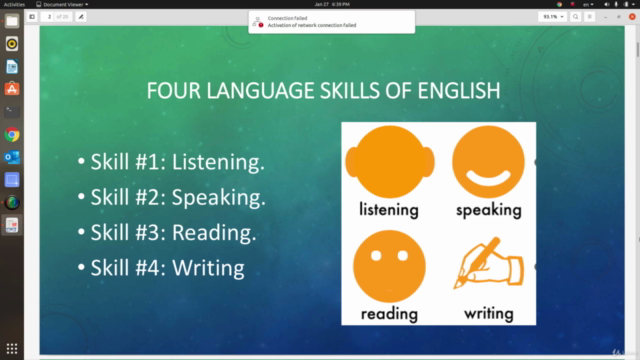Viewport: 640px width, 360px height.
Task: Click the Chrome tray indicator in top bar
Action: (x=559, y=4)
